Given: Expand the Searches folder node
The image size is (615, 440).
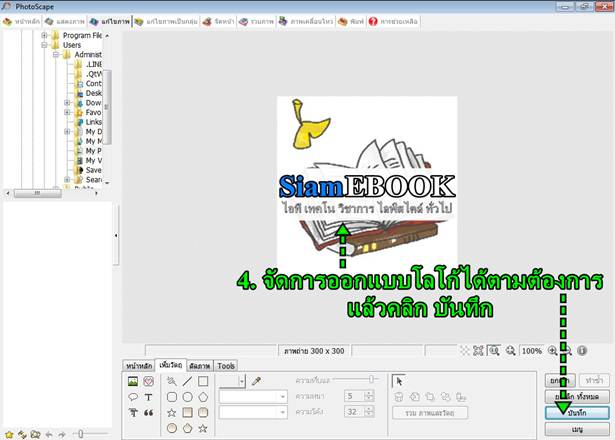Looking at the screenshot, I should pos(67,180).
